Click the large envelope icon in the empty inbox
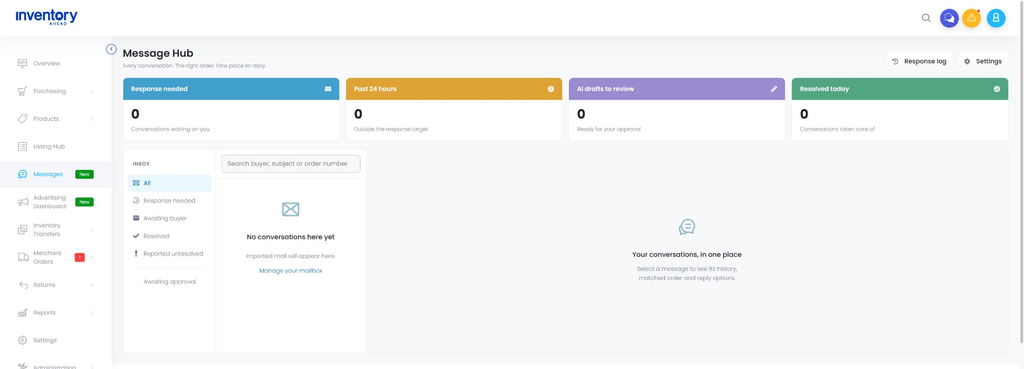The width and height of the screenshot is (1024, 369). pos(291,209)
